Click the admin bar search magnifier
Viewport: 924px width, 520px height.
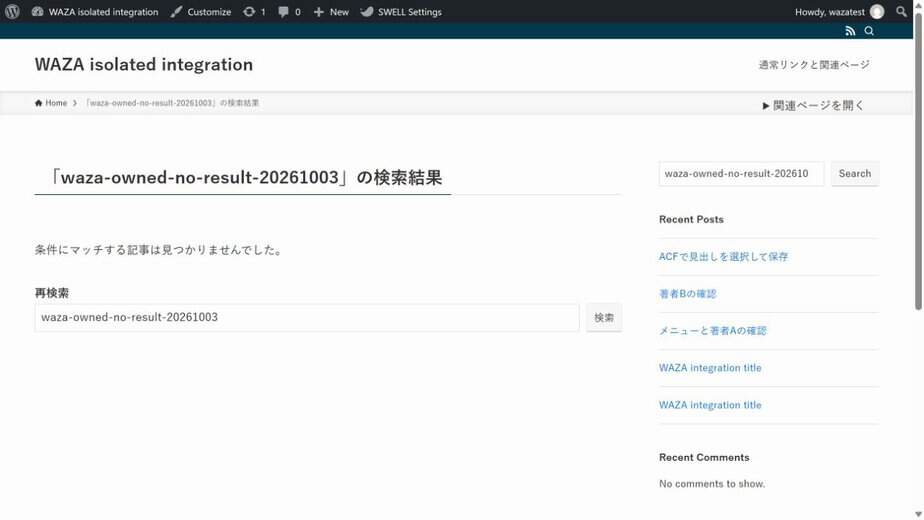coord(901,12)
